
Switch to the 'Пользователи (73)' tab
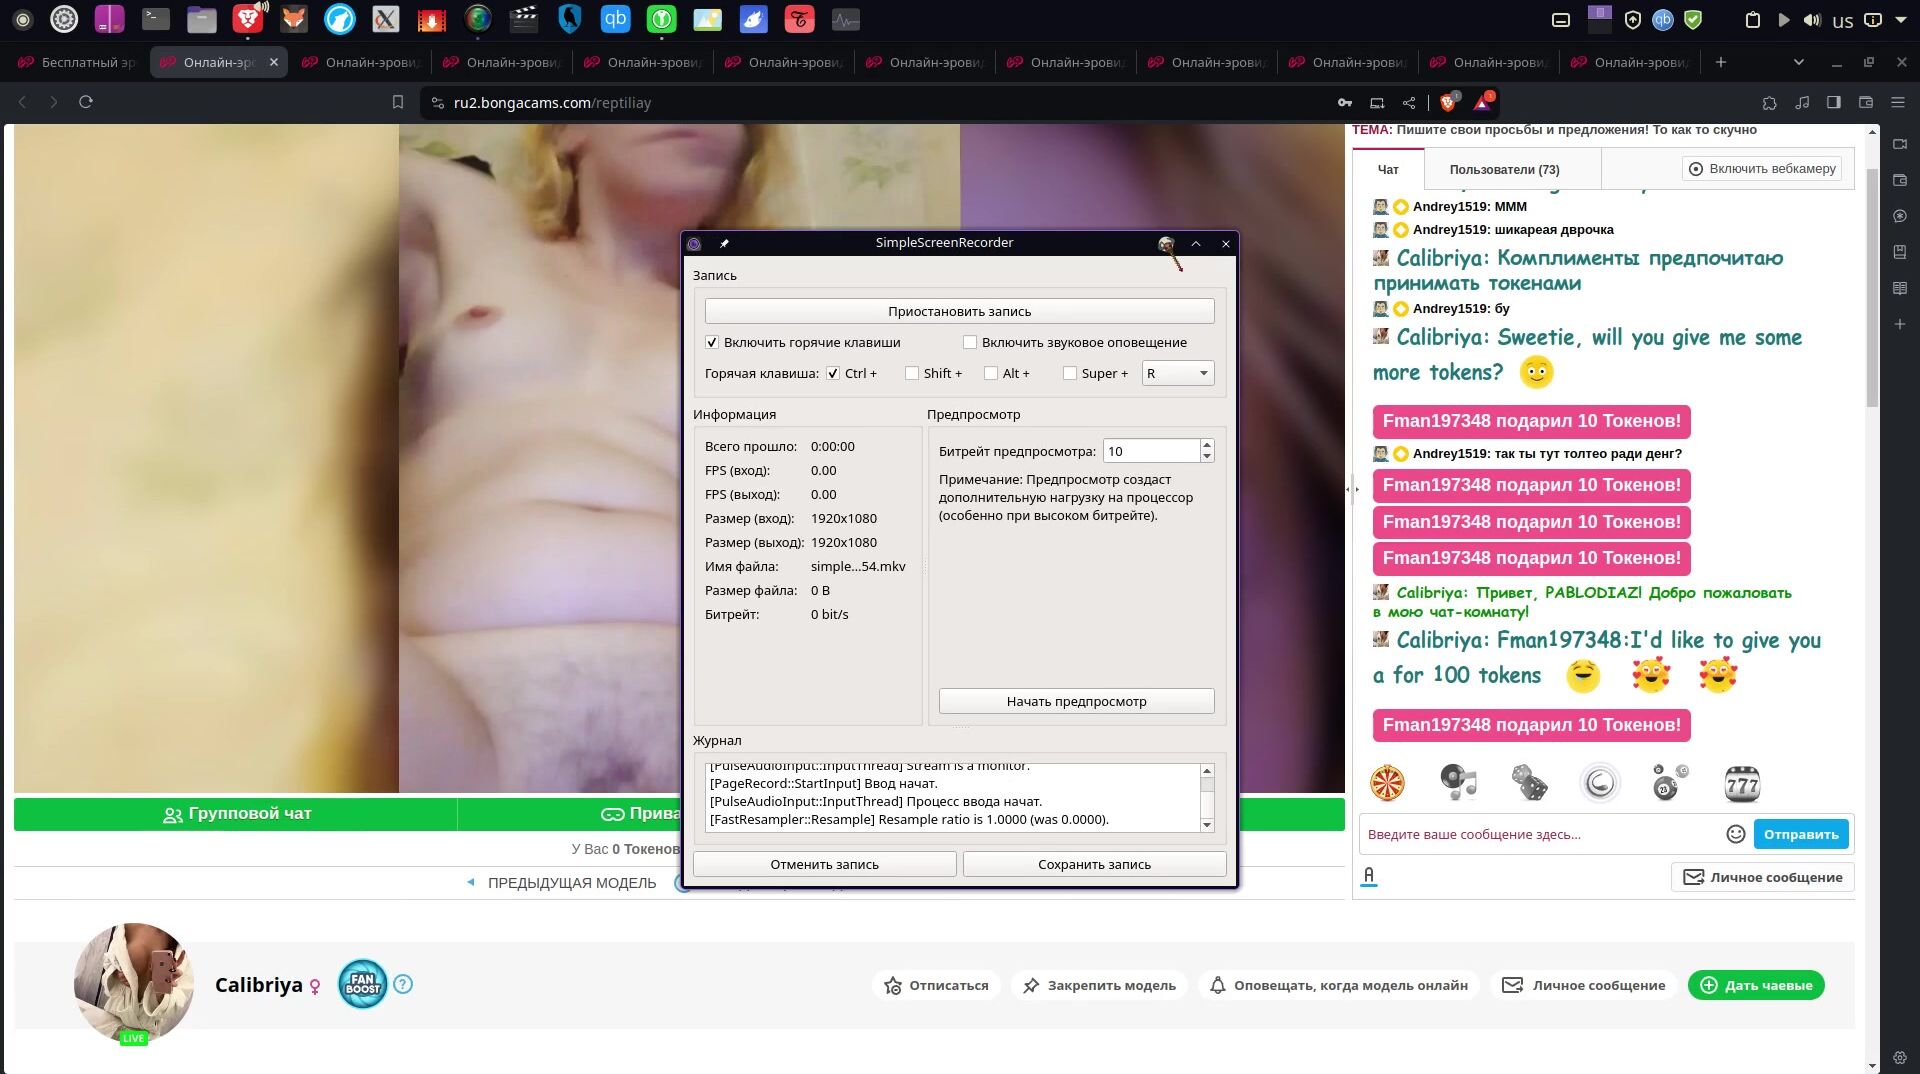coord(1504,169)
